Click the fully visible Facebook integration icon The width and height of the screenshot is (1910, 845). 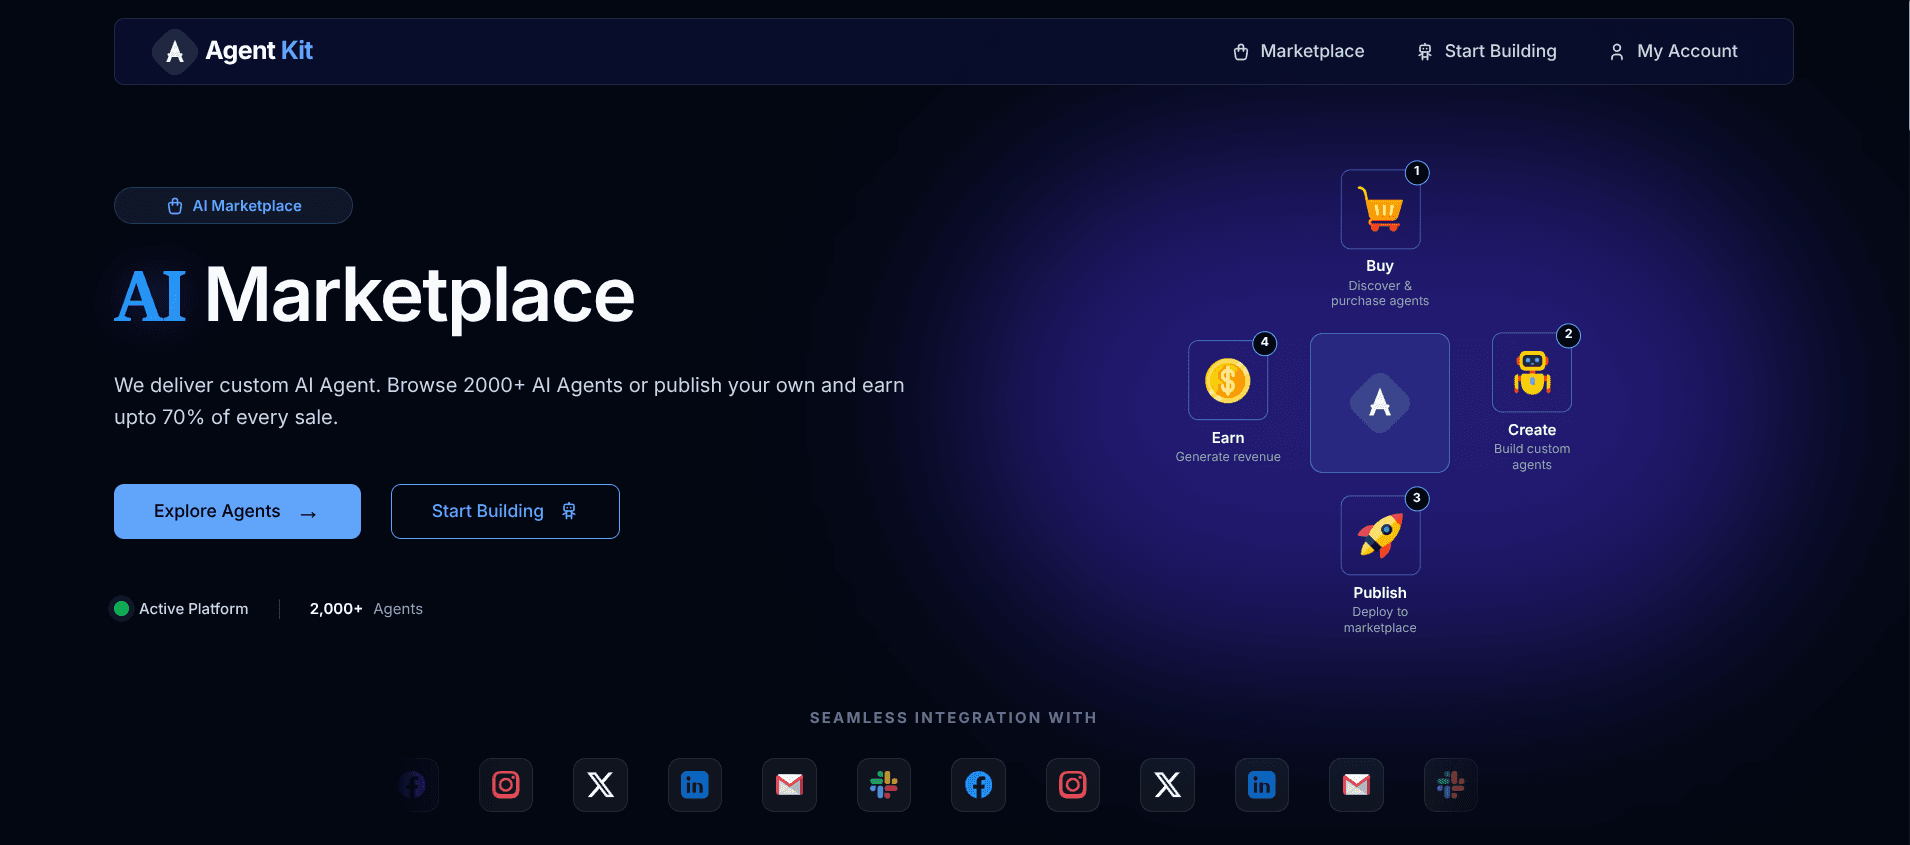978,785
